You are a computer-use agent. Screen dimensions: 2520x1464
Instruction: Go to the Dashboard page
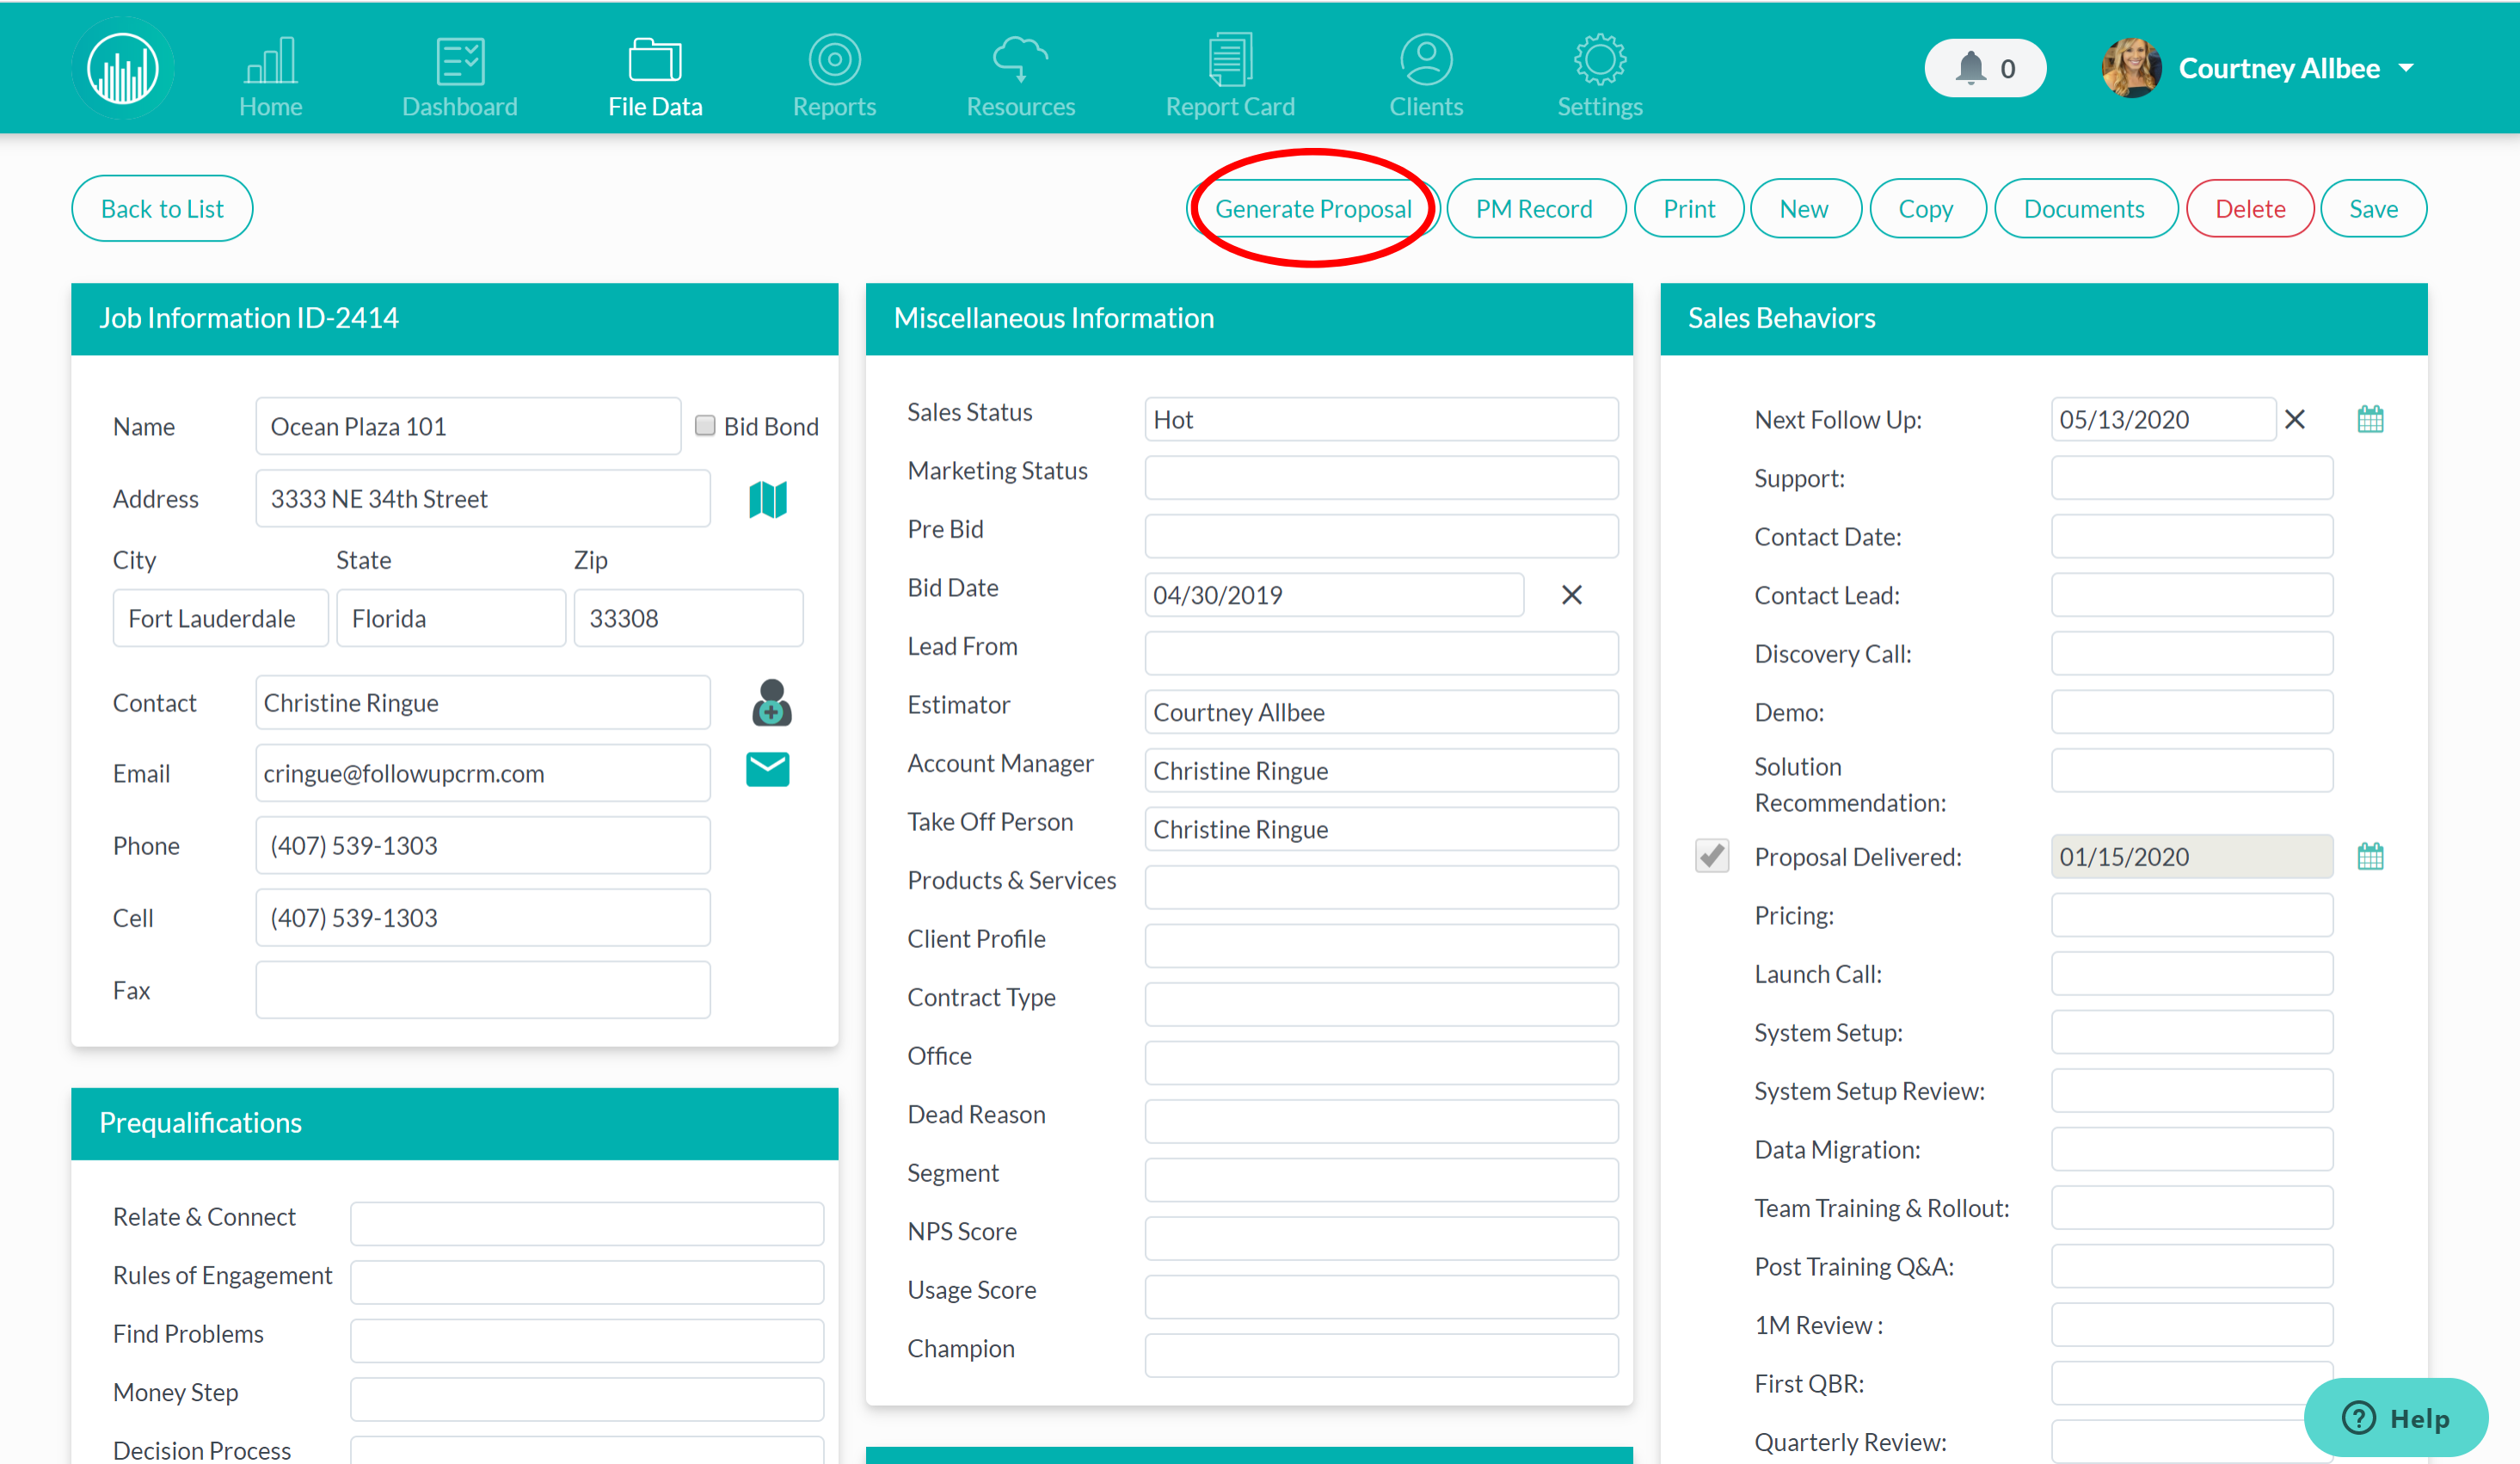(x=460, y=76)
